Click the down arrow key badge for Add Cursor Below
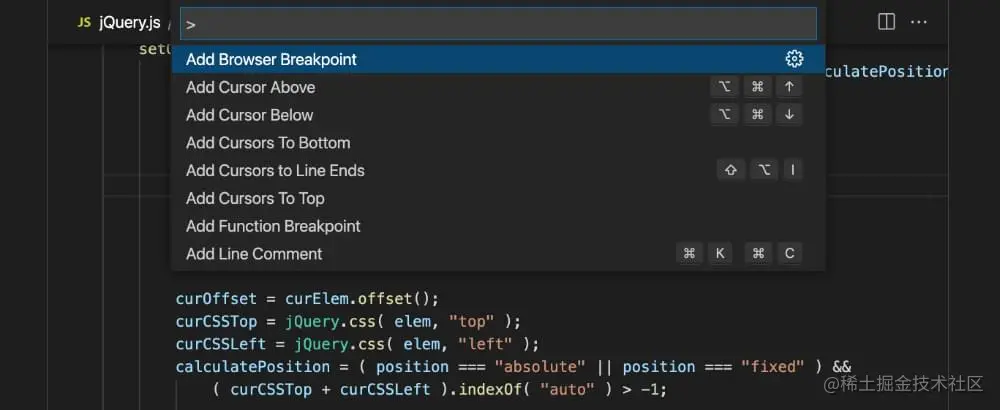The width and height of the screenshot is (1000, 410). [789, 115]
